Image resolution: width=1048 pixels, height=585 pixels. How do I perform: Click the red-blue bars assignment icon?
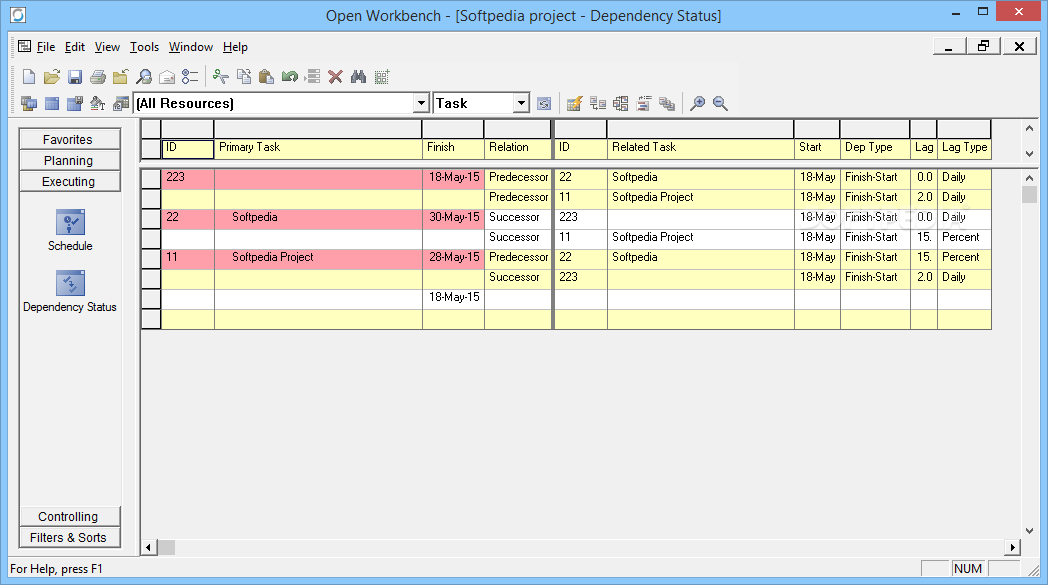pos(644,104)
